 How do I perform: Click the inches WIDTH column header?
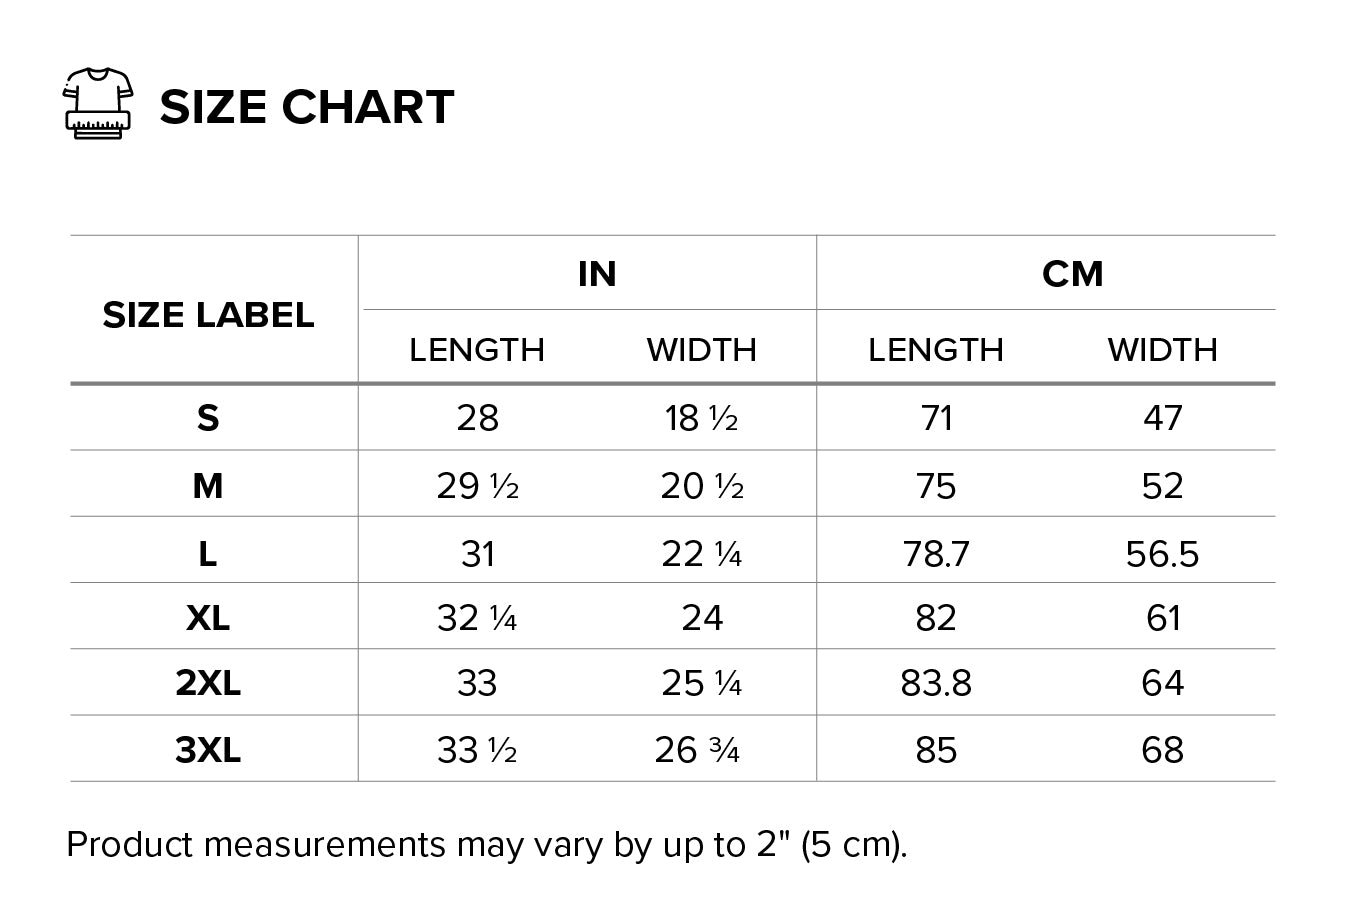[701, 349]
